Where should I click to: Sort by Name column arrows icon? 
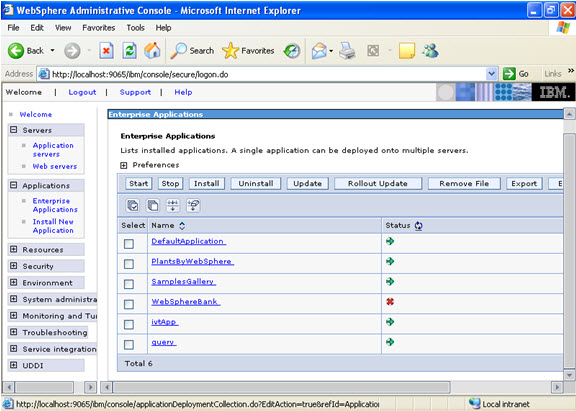point(182,226)
